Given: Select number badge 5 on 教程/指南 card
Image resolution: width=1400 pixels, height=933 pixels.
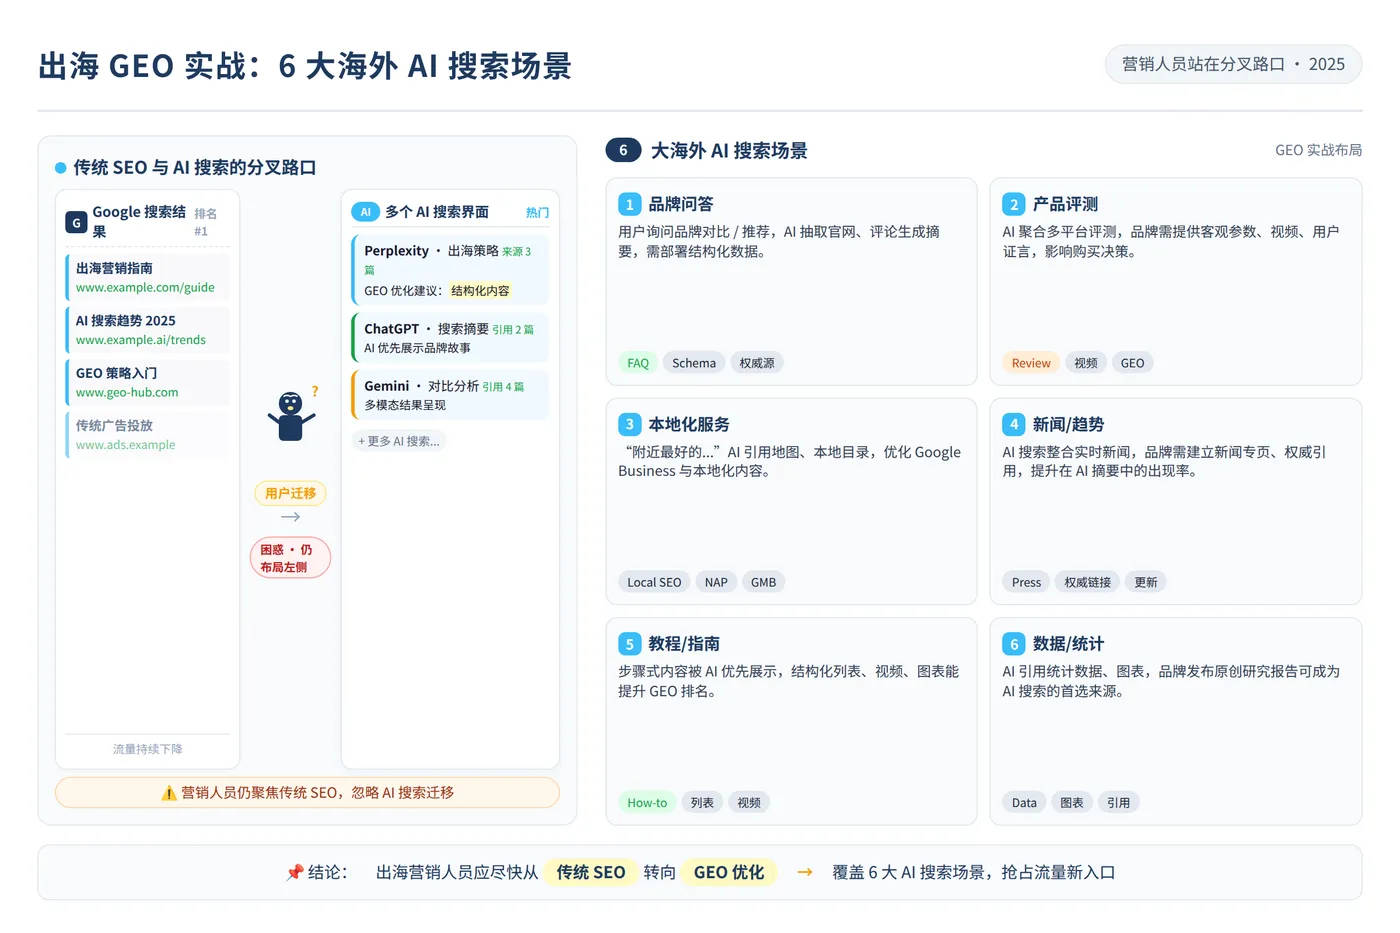Looking at the screenshot, I should (629, 644).
